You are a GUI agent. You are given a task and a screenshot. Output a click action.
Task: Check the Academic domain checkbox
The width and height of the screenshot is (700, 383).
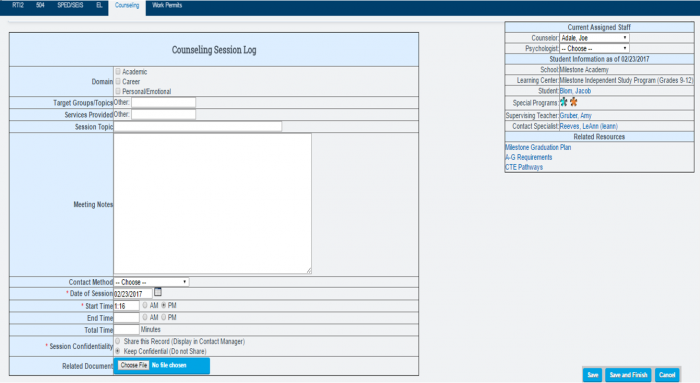click(118, 71)
